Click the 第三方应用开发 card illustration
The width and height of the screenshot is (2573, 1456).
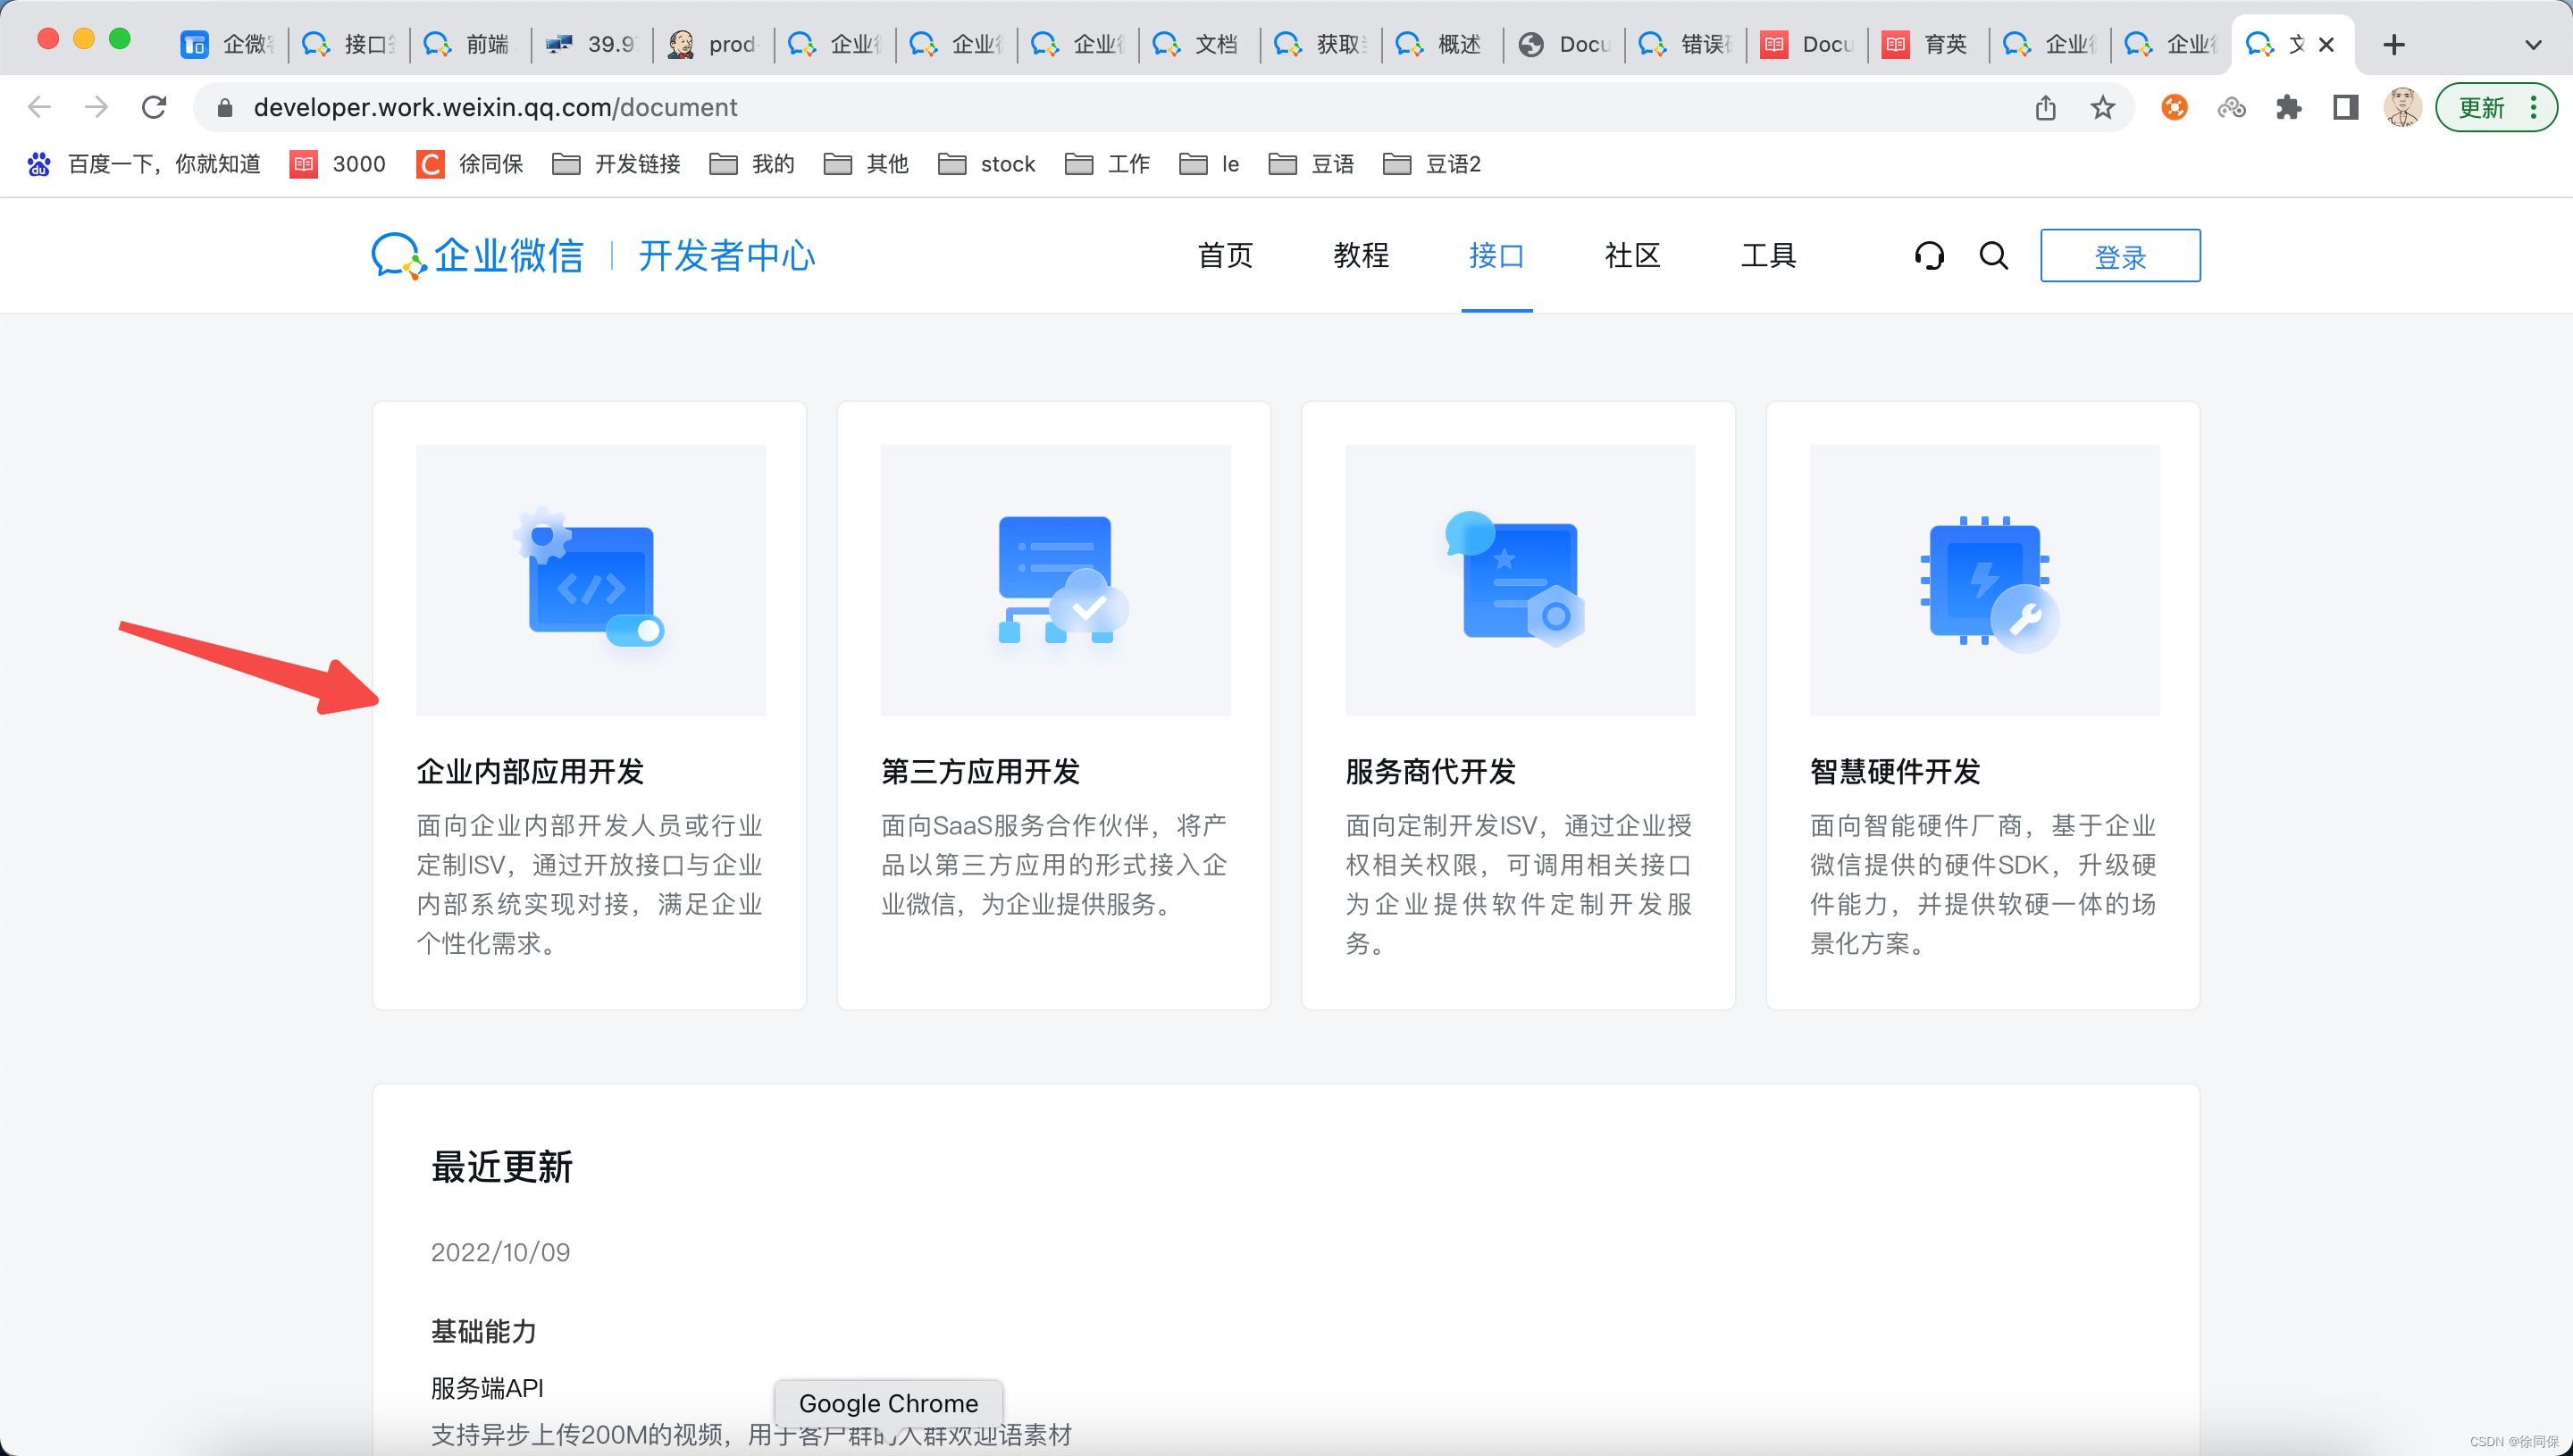[x=1055, y=580]
